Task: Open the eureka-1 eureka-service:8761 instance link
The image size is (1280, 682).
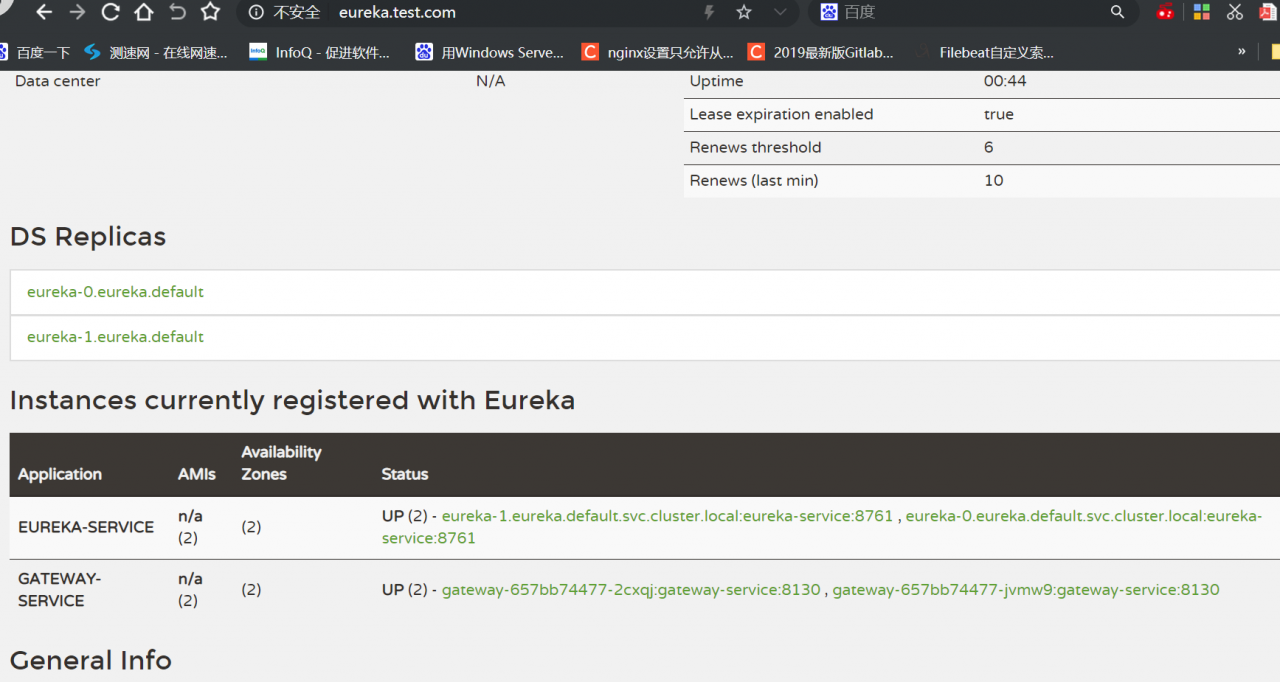Action: tap(667, 516)
